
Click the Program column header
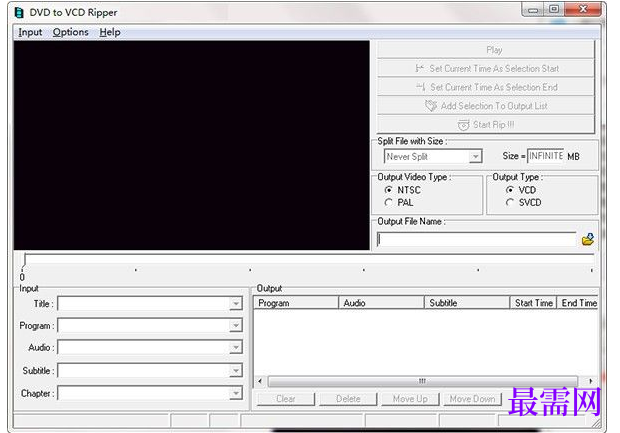point(296,303)
